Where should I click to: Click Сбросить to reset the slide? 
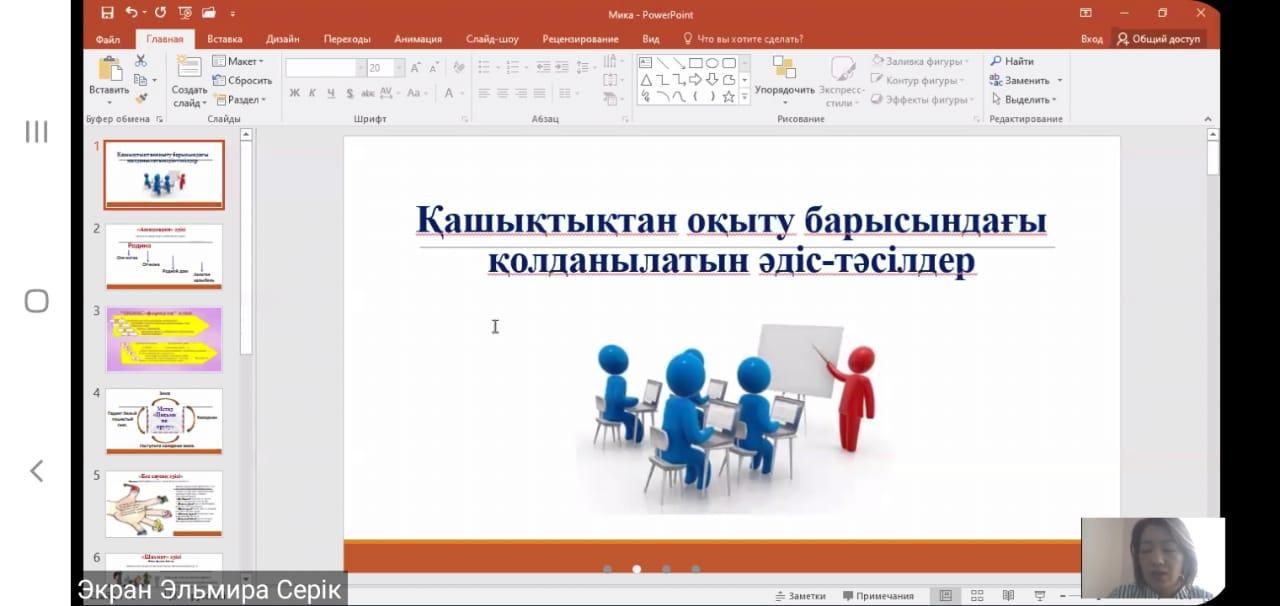(242, 80)
